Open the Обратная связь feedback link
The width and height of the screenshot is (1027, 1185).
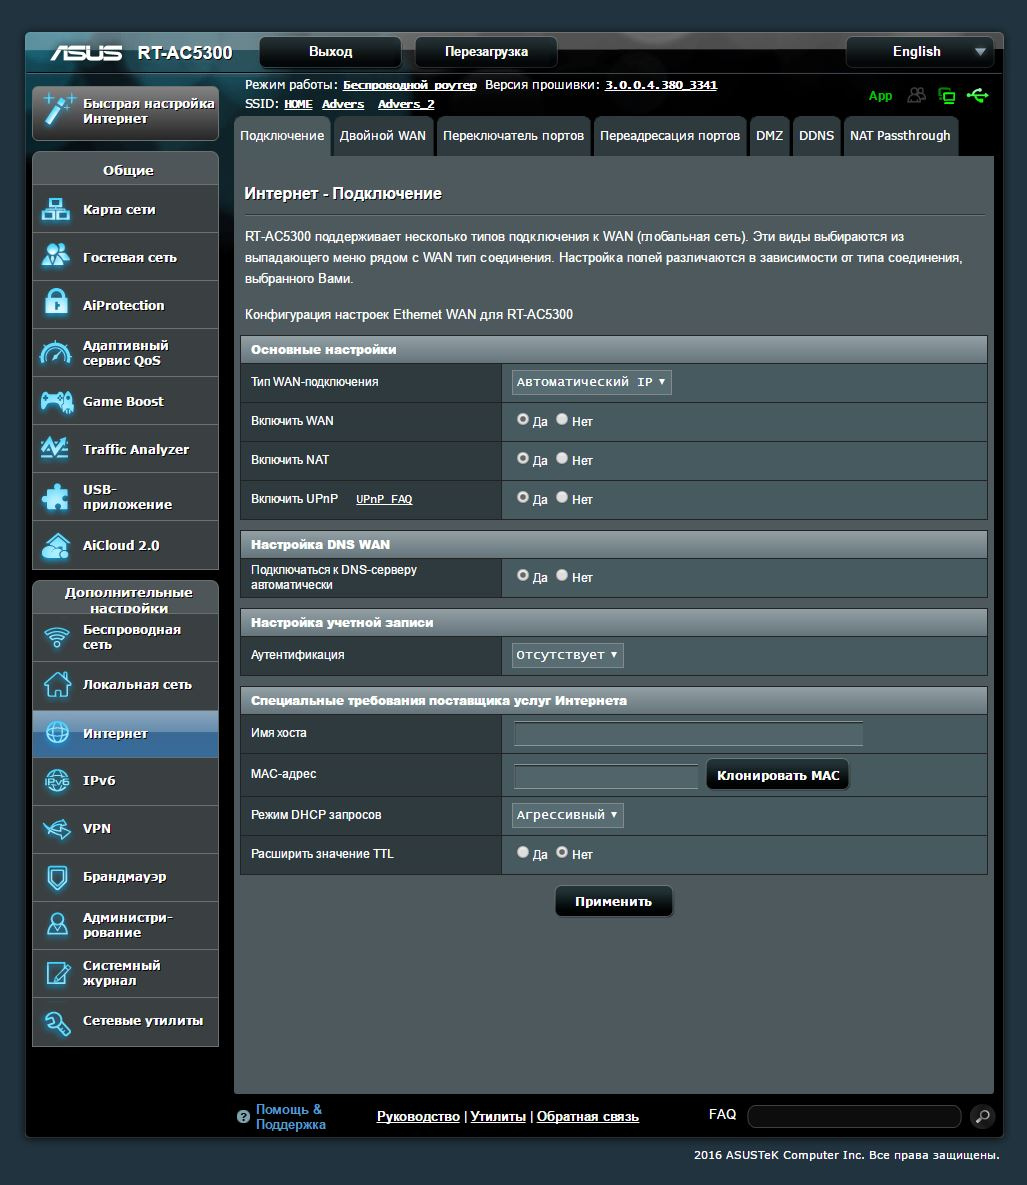tap(588, 1117)
